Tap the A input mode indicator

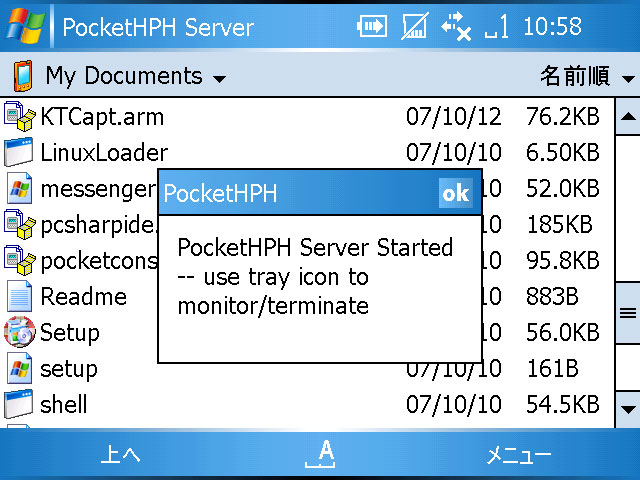click(320, 453)
